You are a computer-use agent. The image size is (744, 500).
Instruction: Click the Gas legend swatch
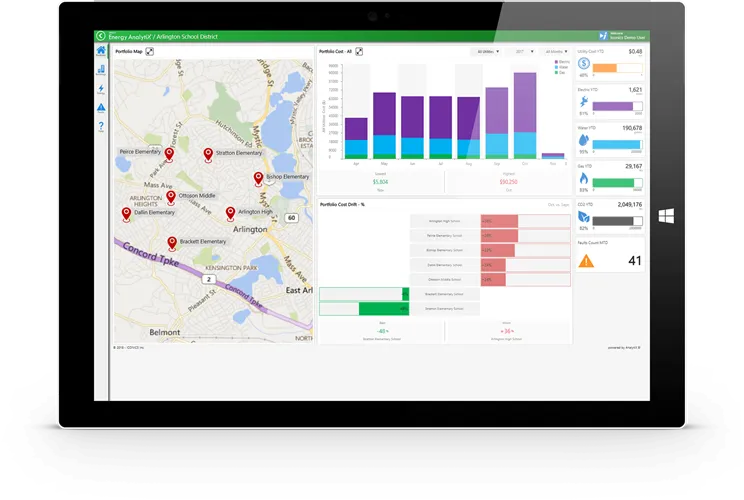(556, 73)
